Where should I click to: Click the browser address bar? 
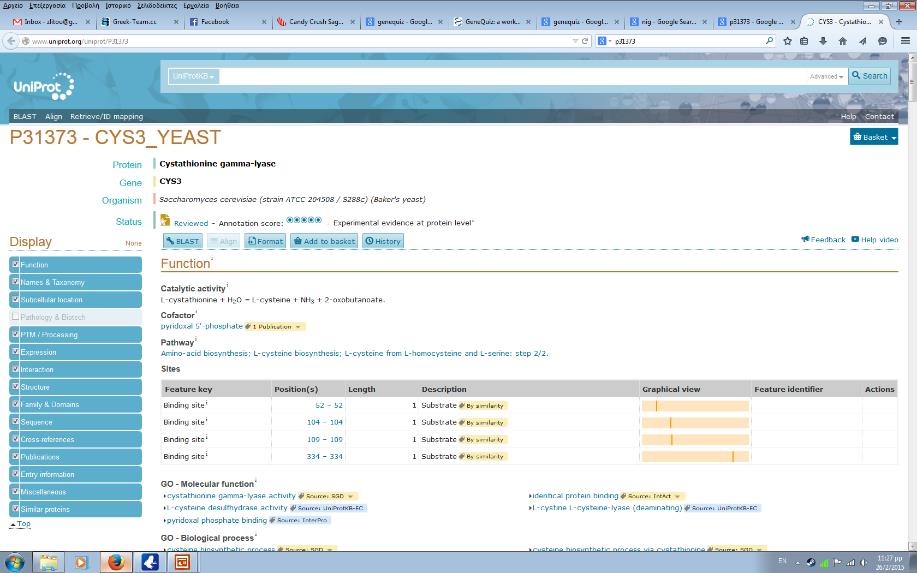[297, 41]
